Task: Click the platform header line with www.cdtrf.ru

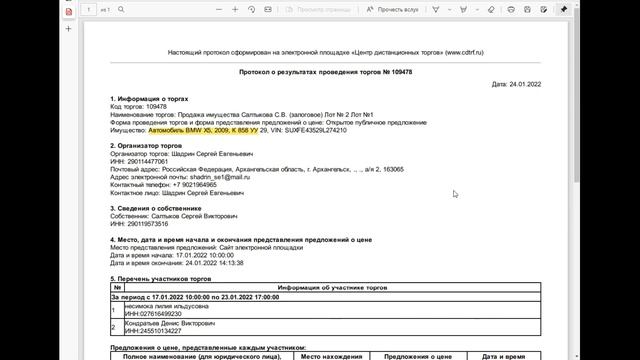Action: pyautogui.click(x=325, y=53)
